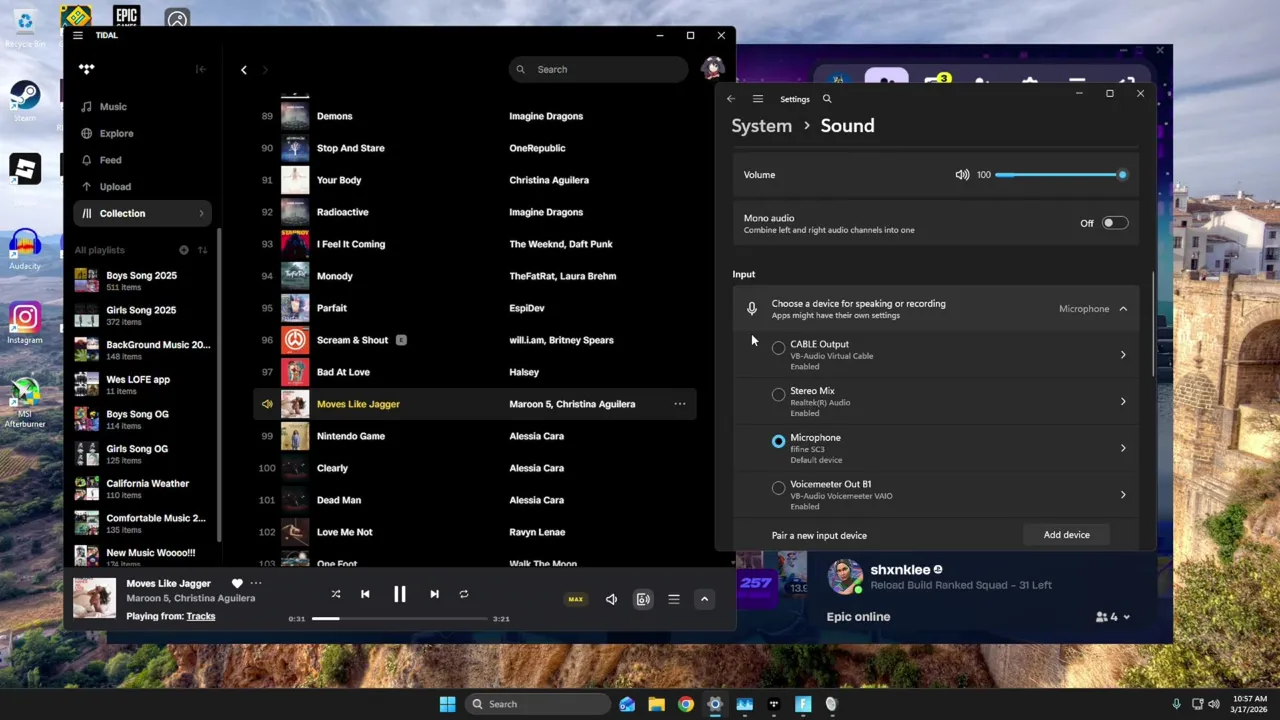Click the TIDAL search field
The image size is (1280, 720).
(x=599, y=69)
